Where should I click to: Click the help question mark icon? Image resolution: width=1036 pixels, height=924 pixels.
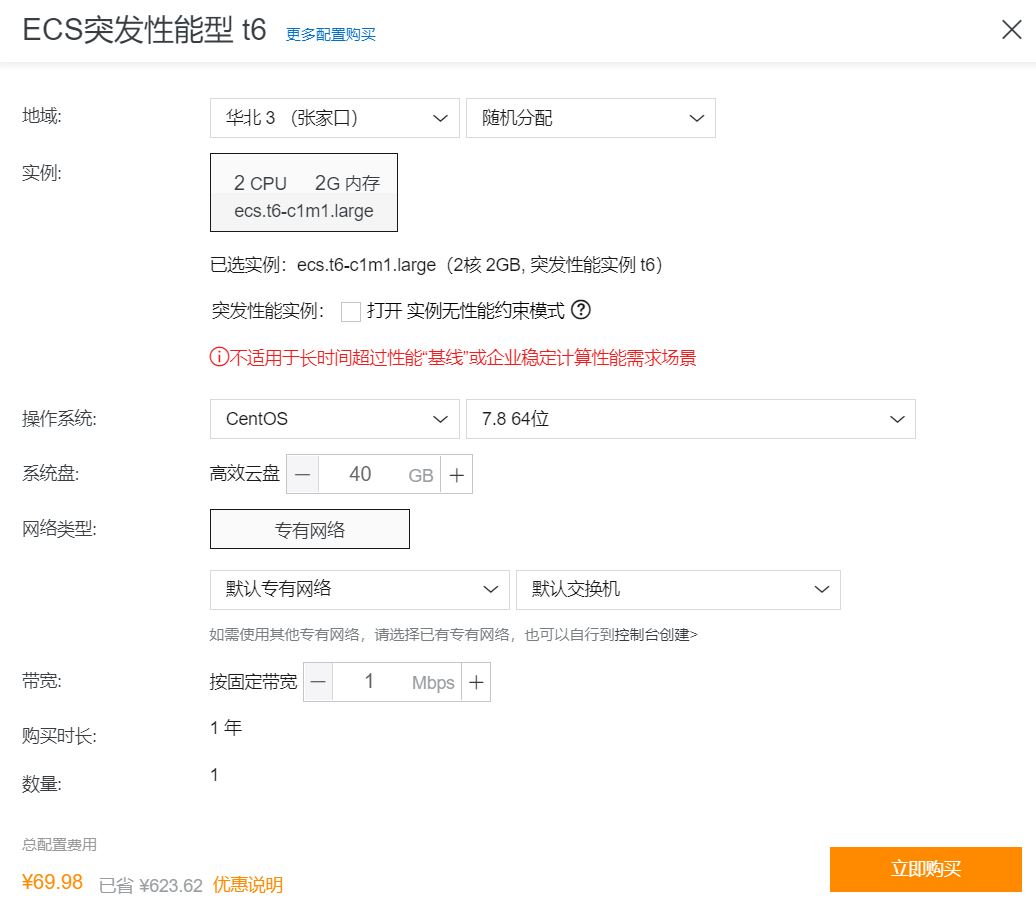point(581,310)
